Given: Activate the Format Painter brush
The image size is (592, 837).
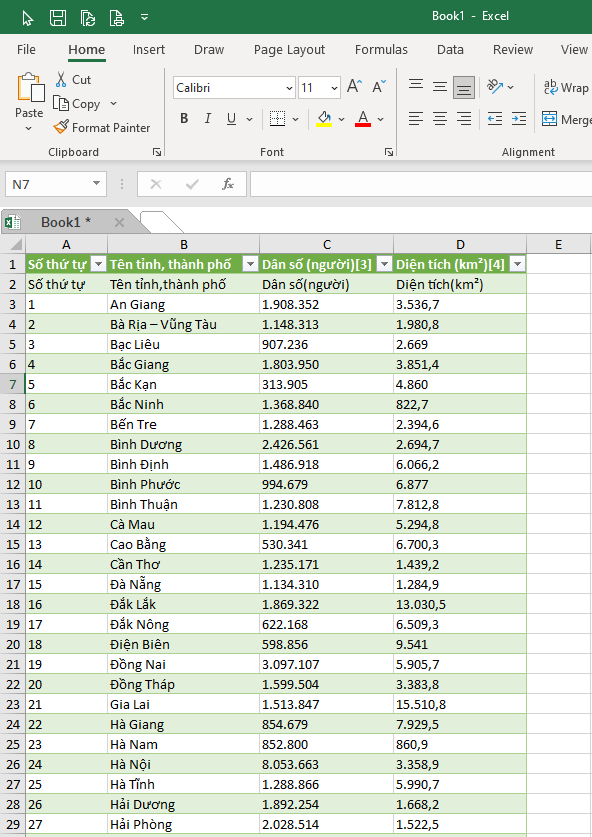Looking at the screenshot, I should (102, 128).
